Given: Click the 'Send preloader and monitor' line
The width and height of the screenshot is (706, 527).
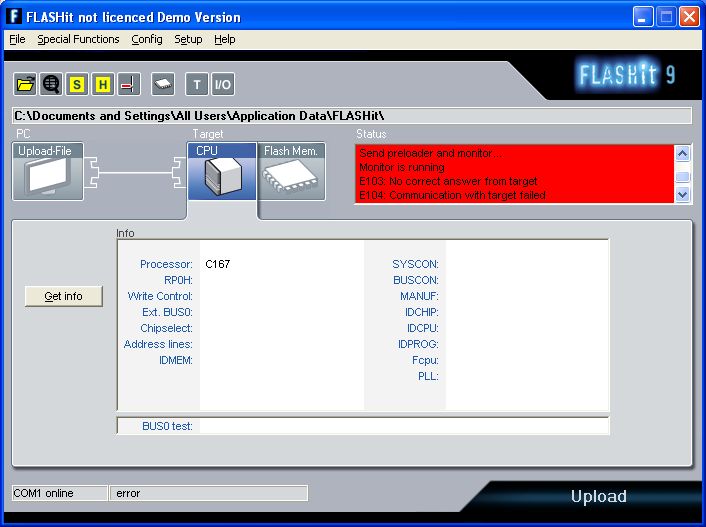Looking at the screenshot, I should tap(430, 154).
